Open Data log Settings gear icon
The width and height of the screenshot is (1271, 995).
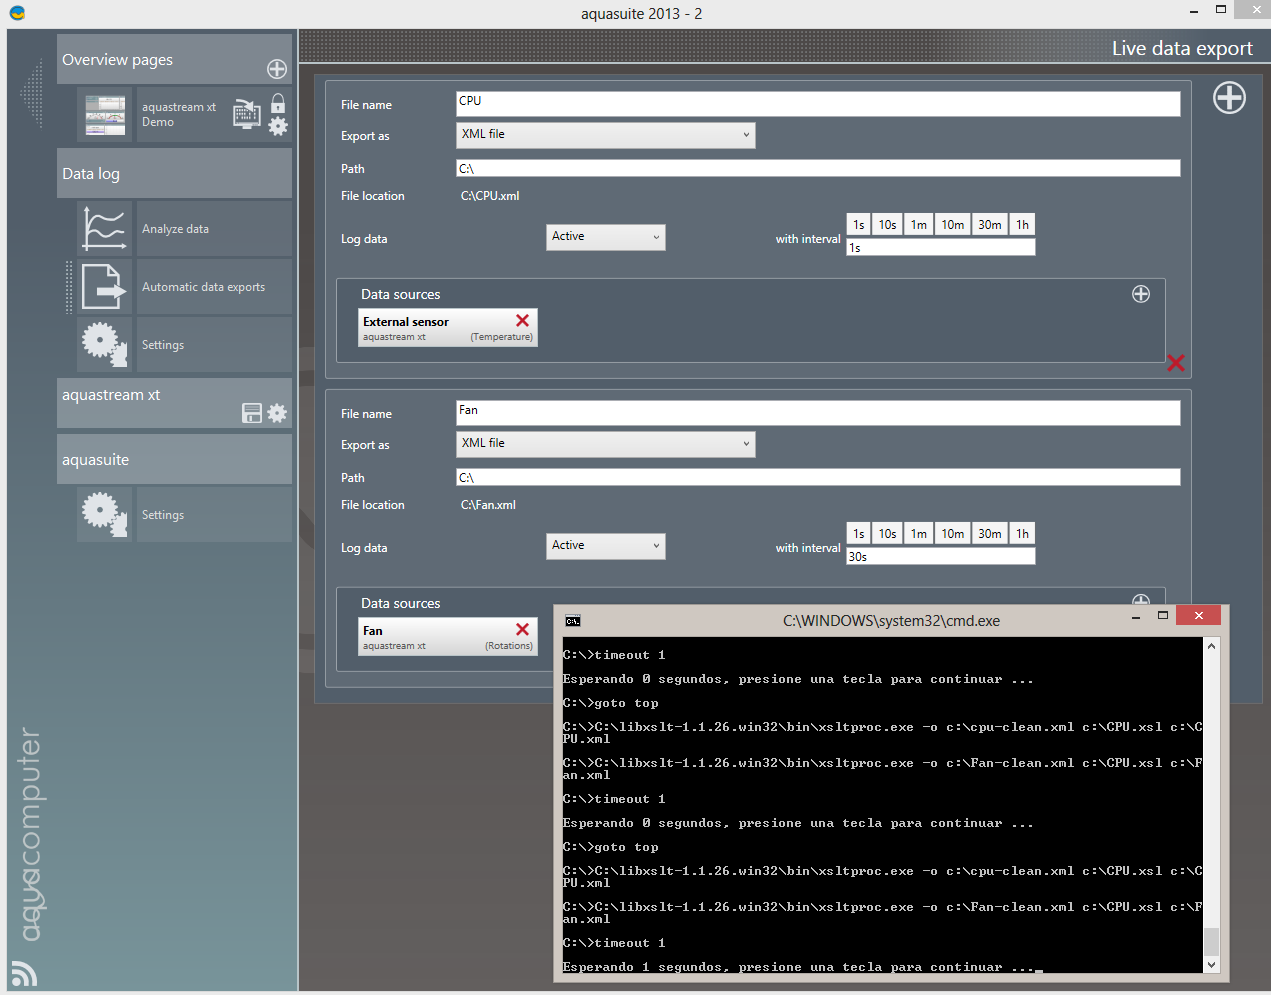[x=104, y=345]
